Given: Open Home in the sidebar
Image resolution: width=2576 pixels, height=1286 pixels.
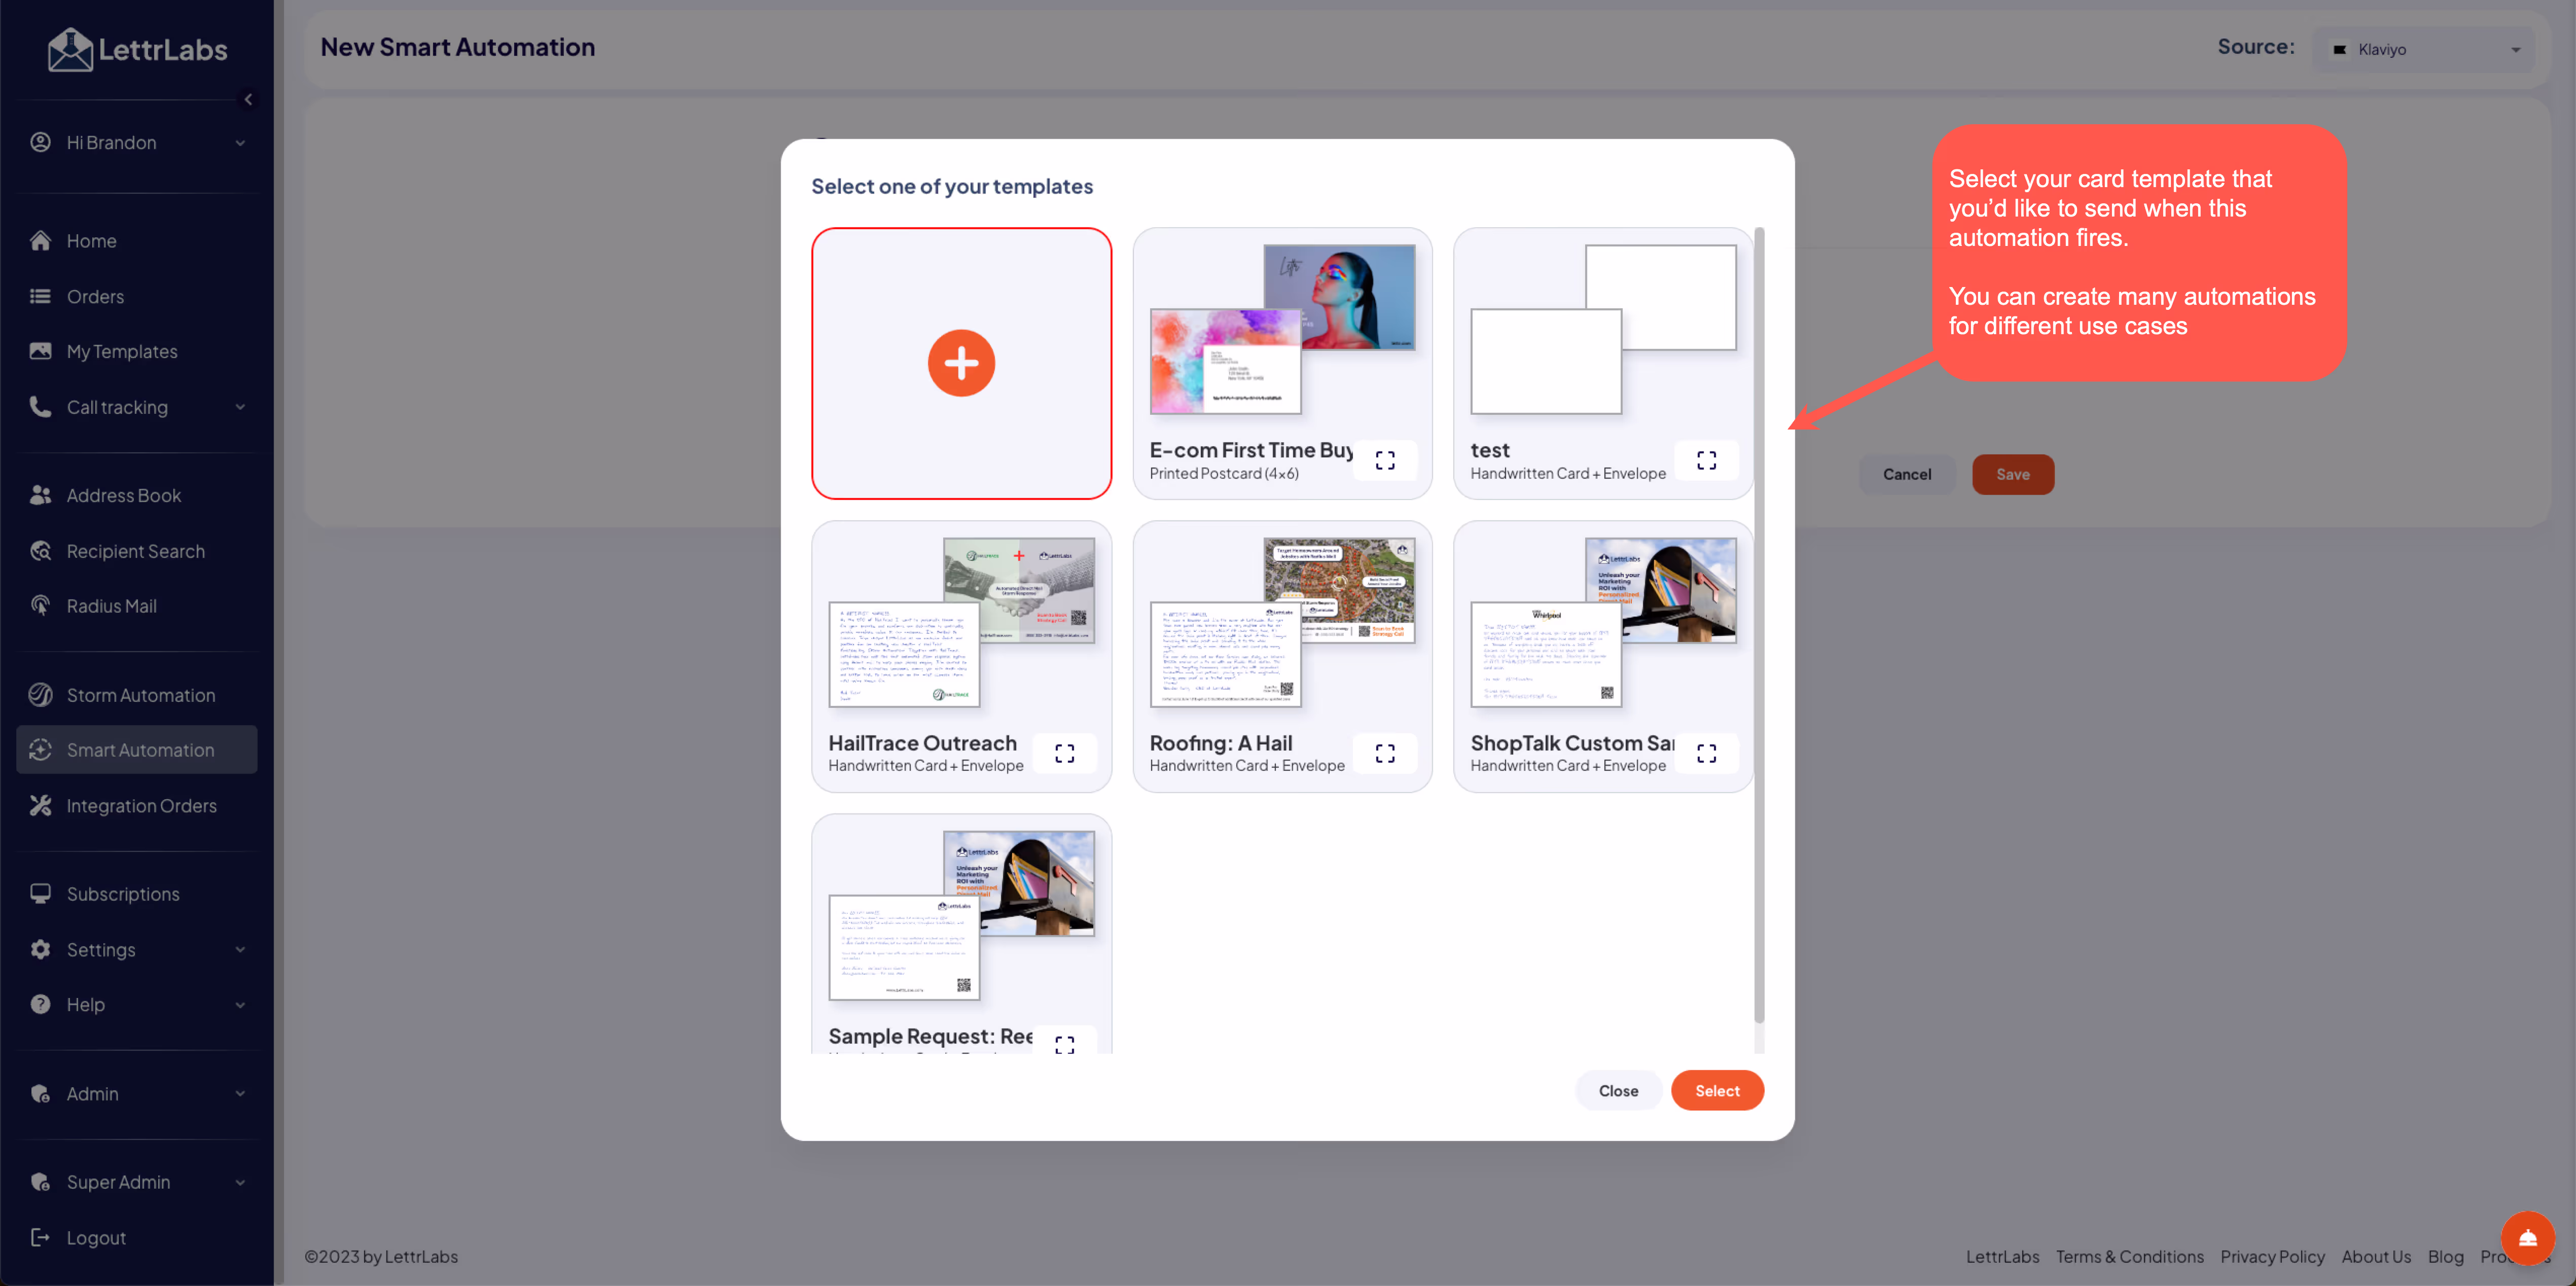Looking at the screenshot, I should pyautogui.click(x=136, y=241).
